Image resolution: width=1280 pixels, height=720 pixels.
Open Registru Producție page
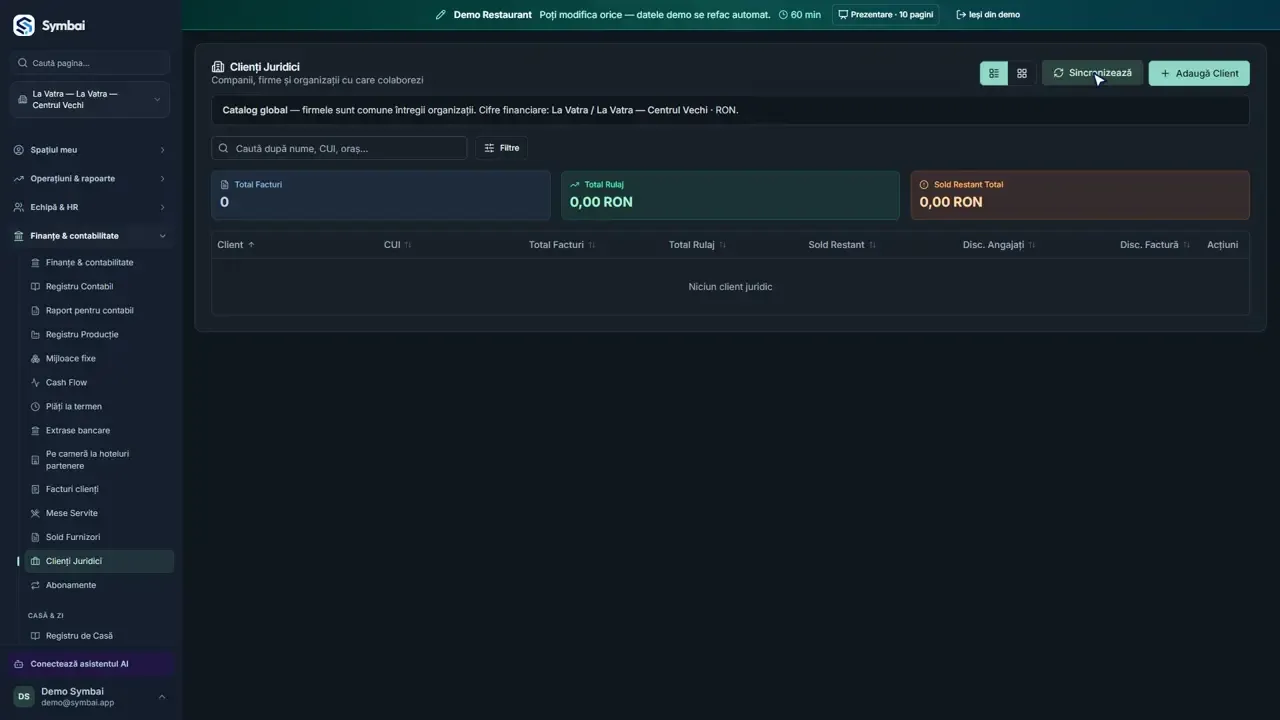pyautogui.click(x=99, y=335)
